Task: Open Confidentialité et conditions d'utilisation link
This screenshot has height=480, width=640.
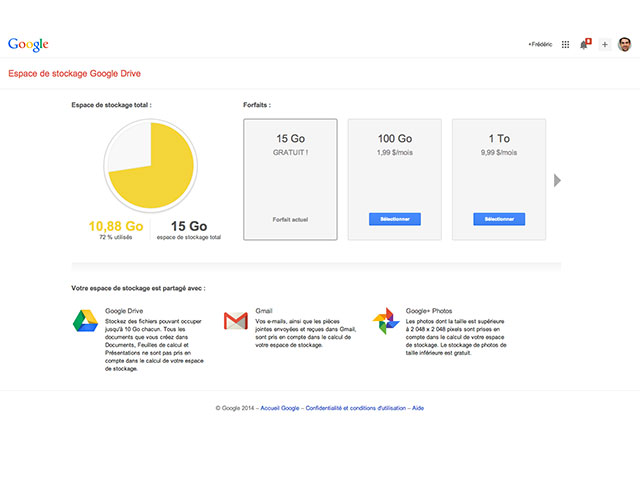Action: coord(356,408)
